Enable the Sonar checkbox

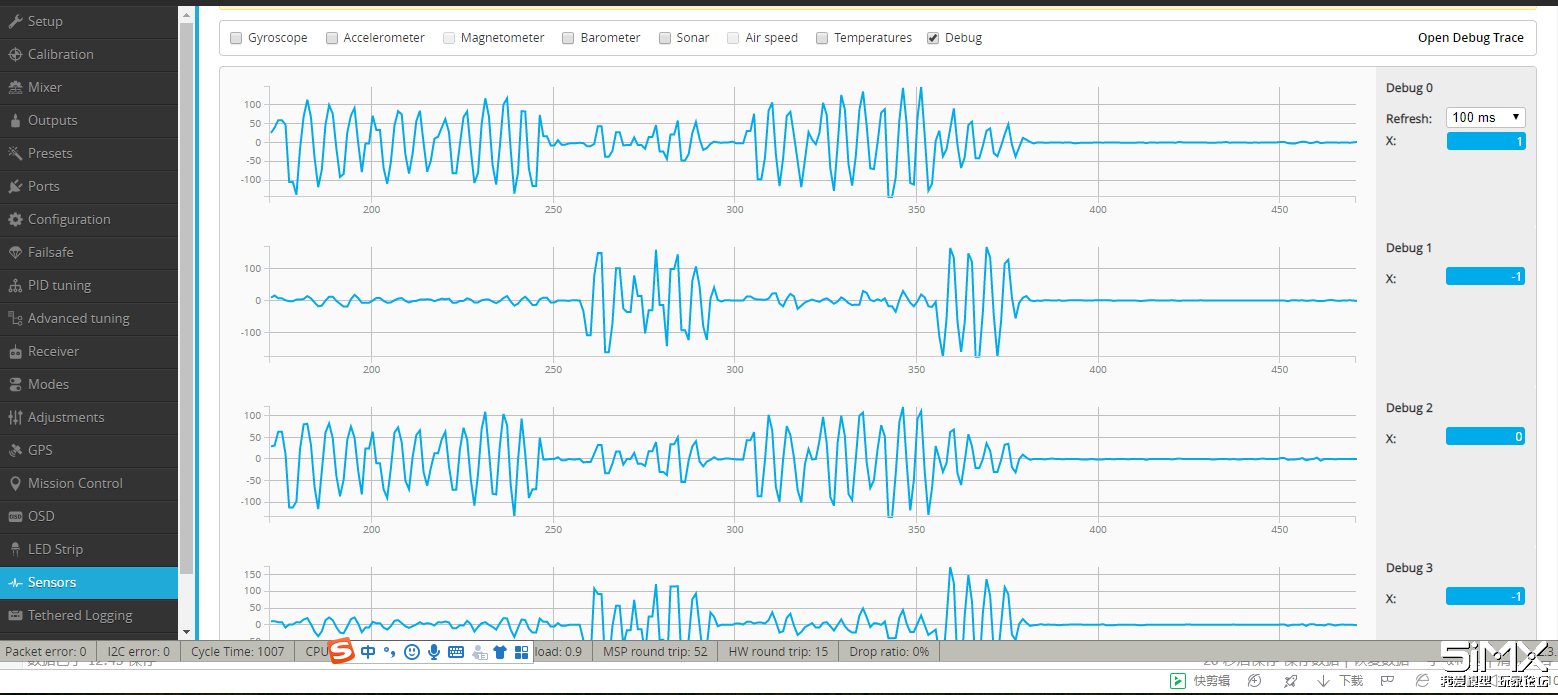pos(665,38)
